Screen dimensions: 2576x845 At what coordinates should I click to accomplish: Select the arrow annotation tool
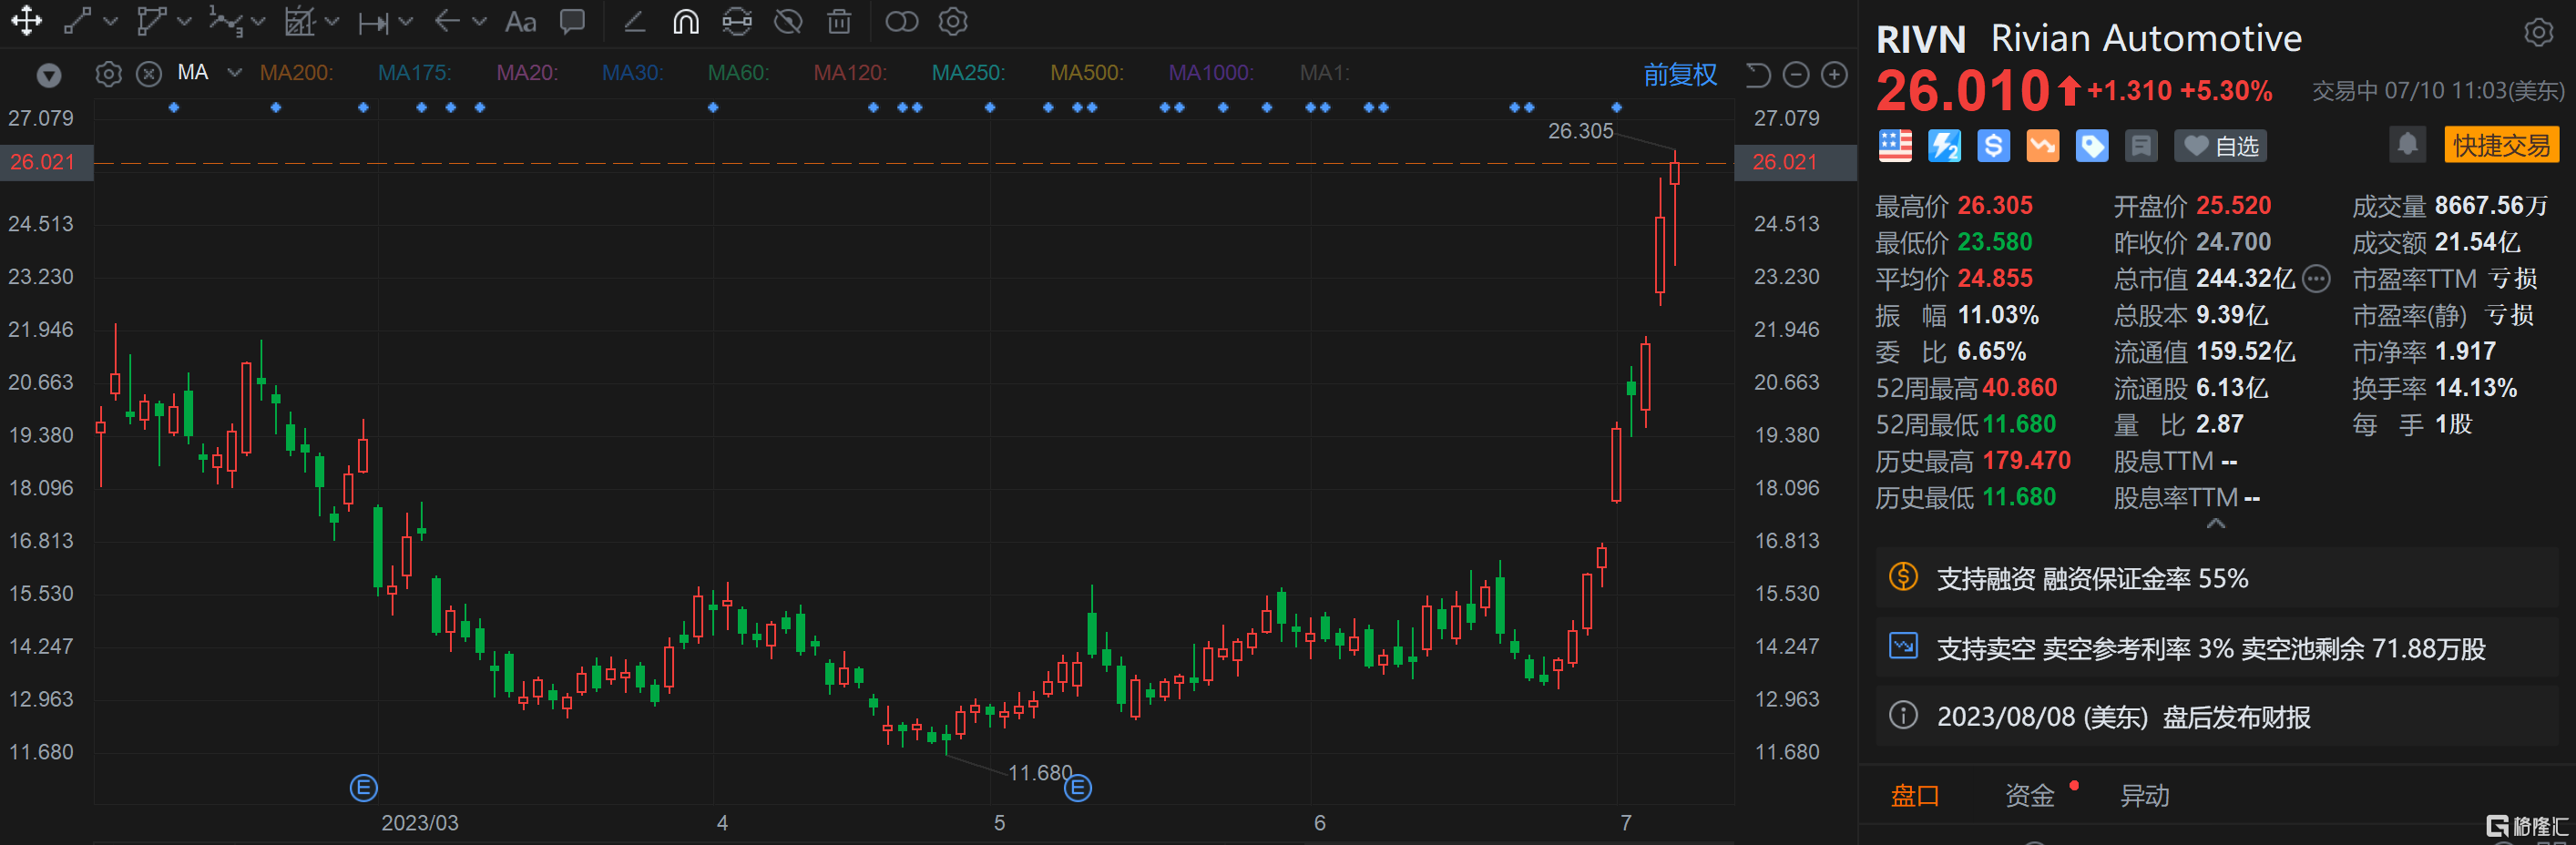click(x=447, y=21)
